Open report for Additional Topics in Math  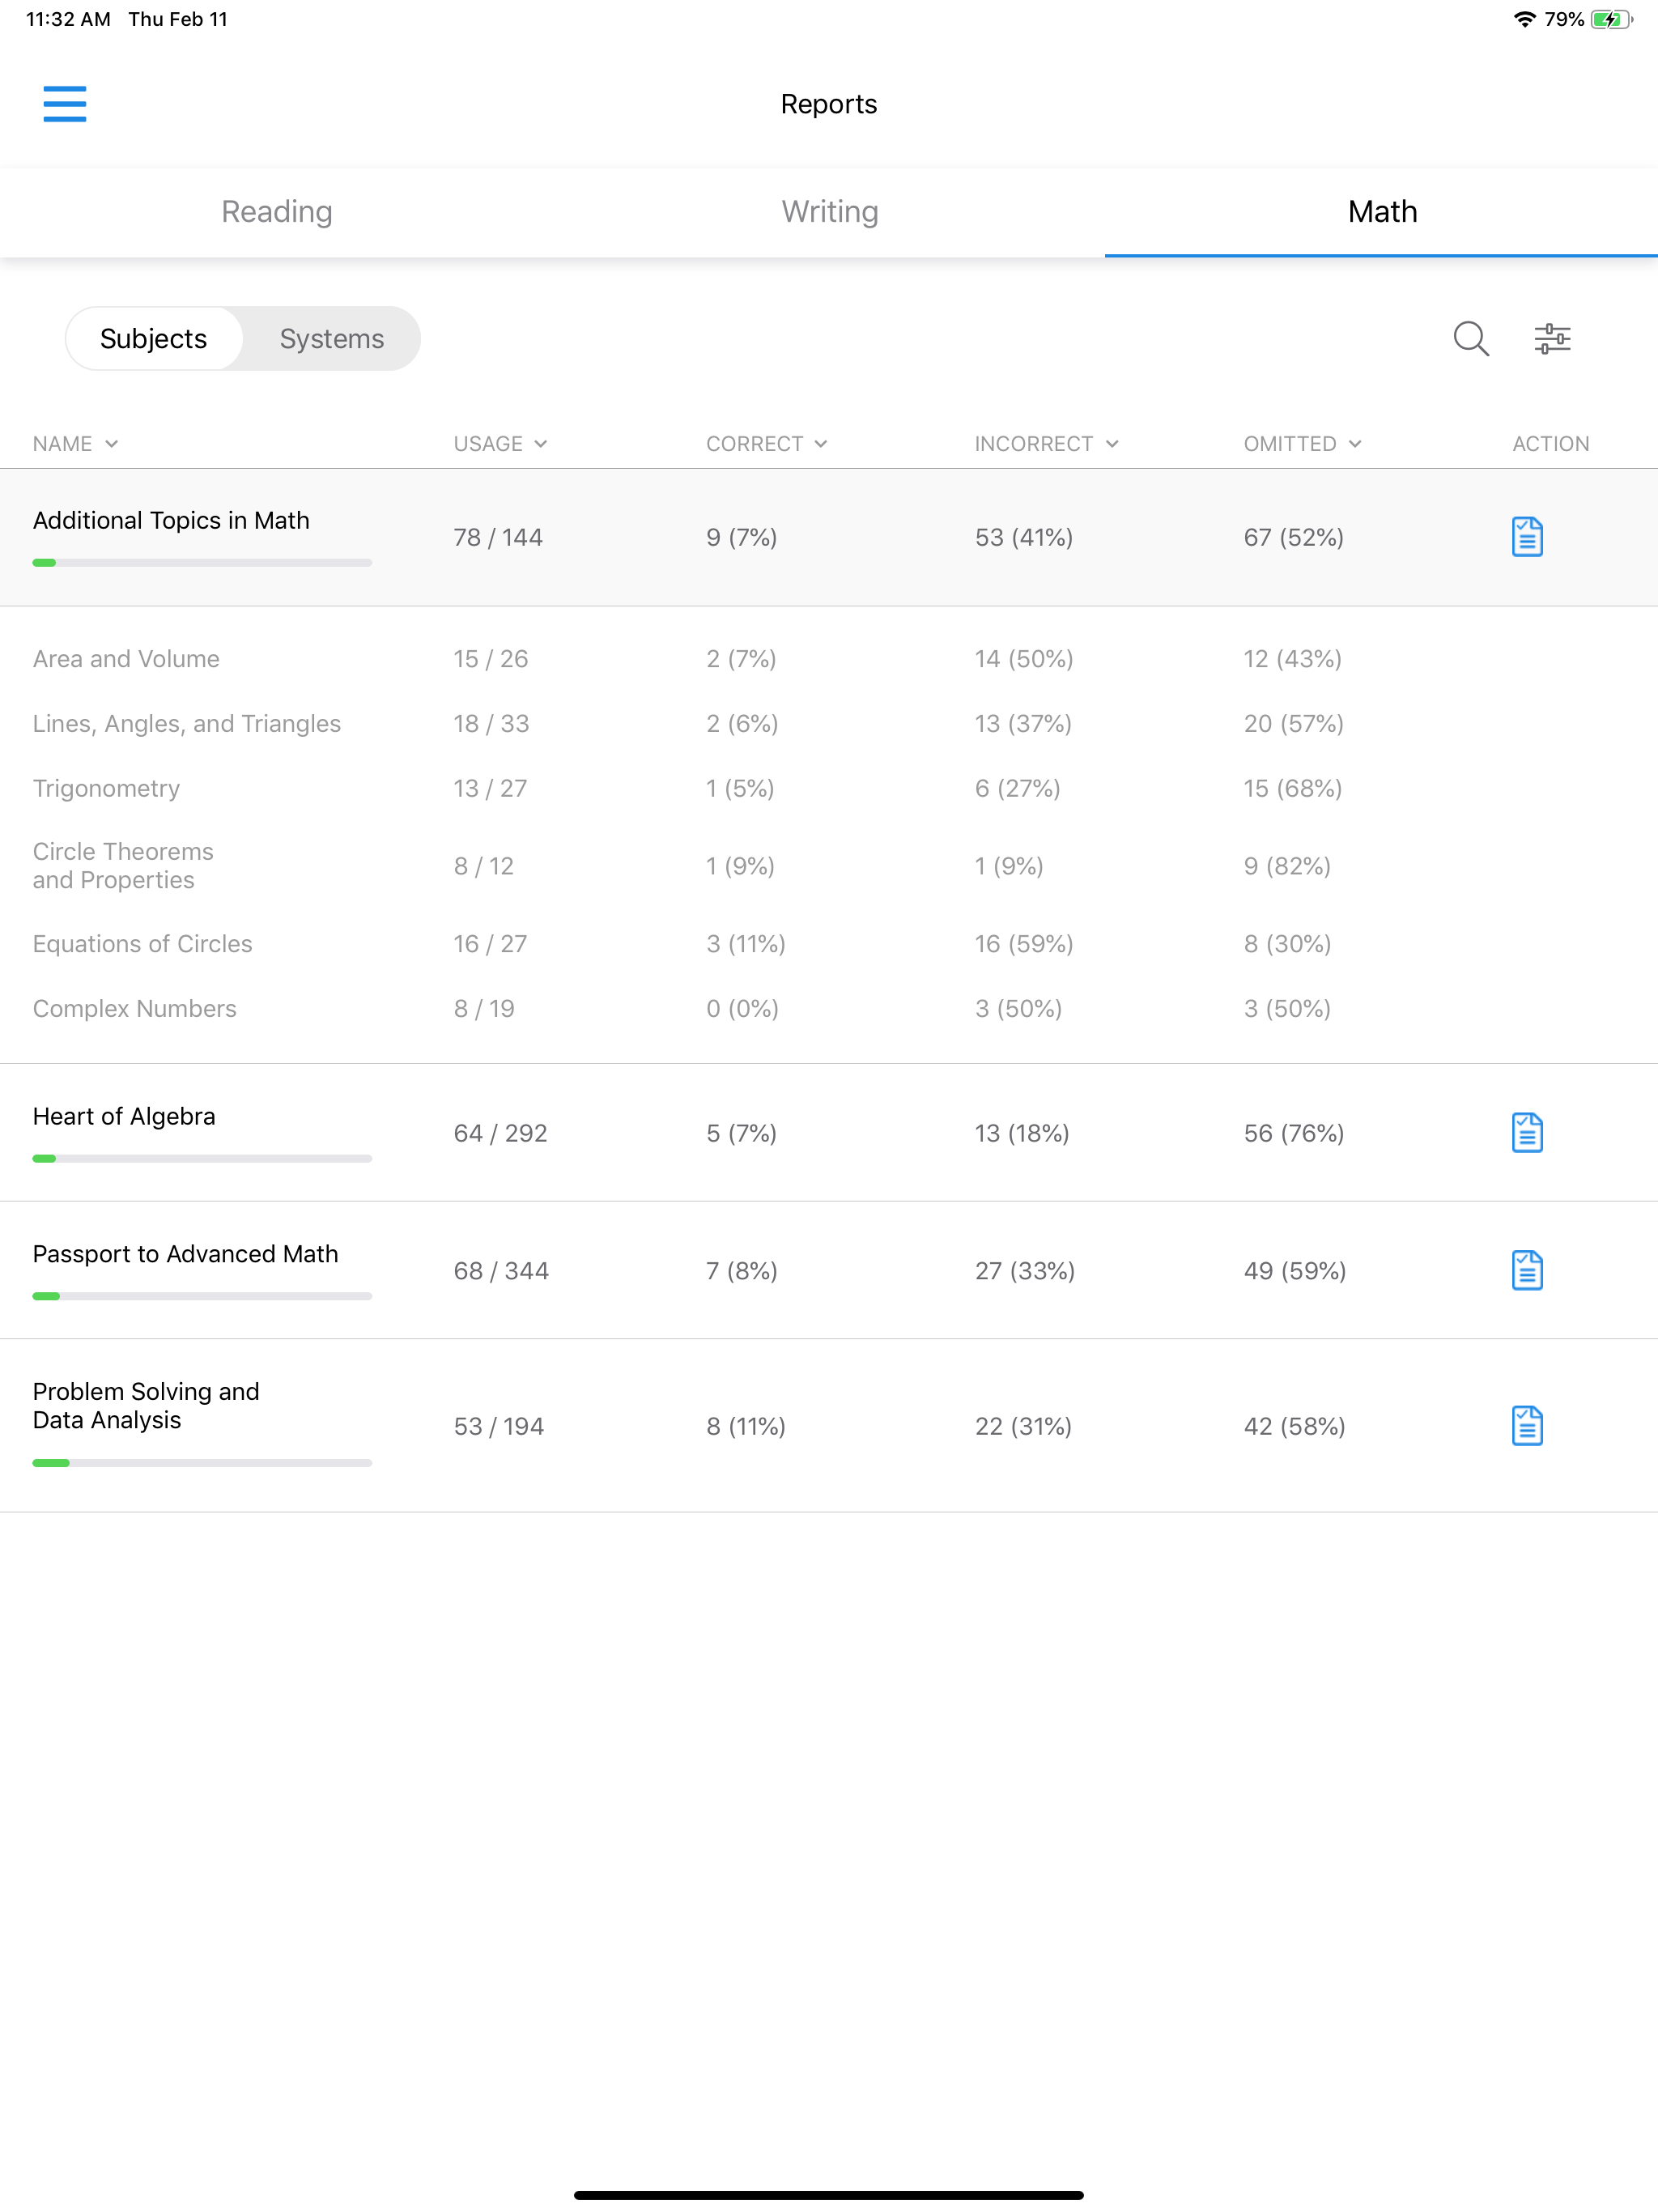coord(1526,537)
